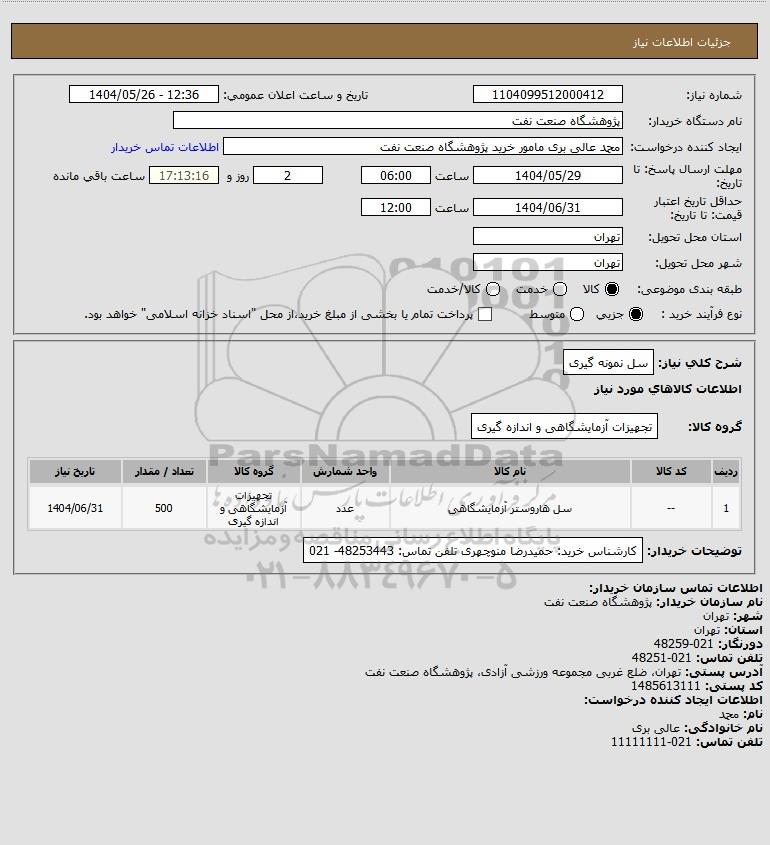
Task: Click the سل هاروستر آزمایشگاهی table row
Action: 384,508
